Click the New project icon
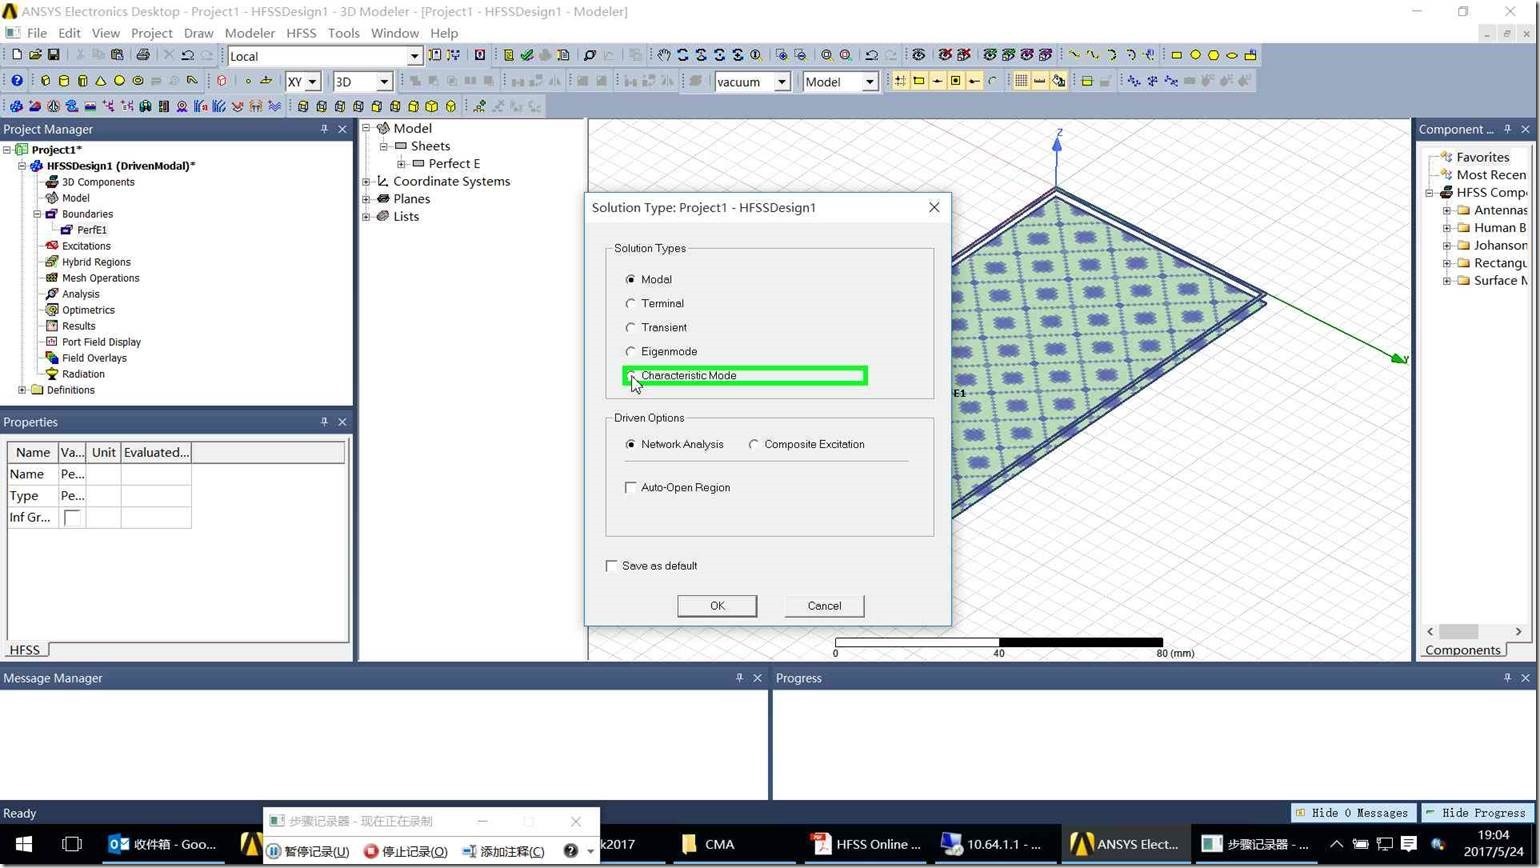The height and width of the screenshot is (868, 1540). [x=16, y=55]
